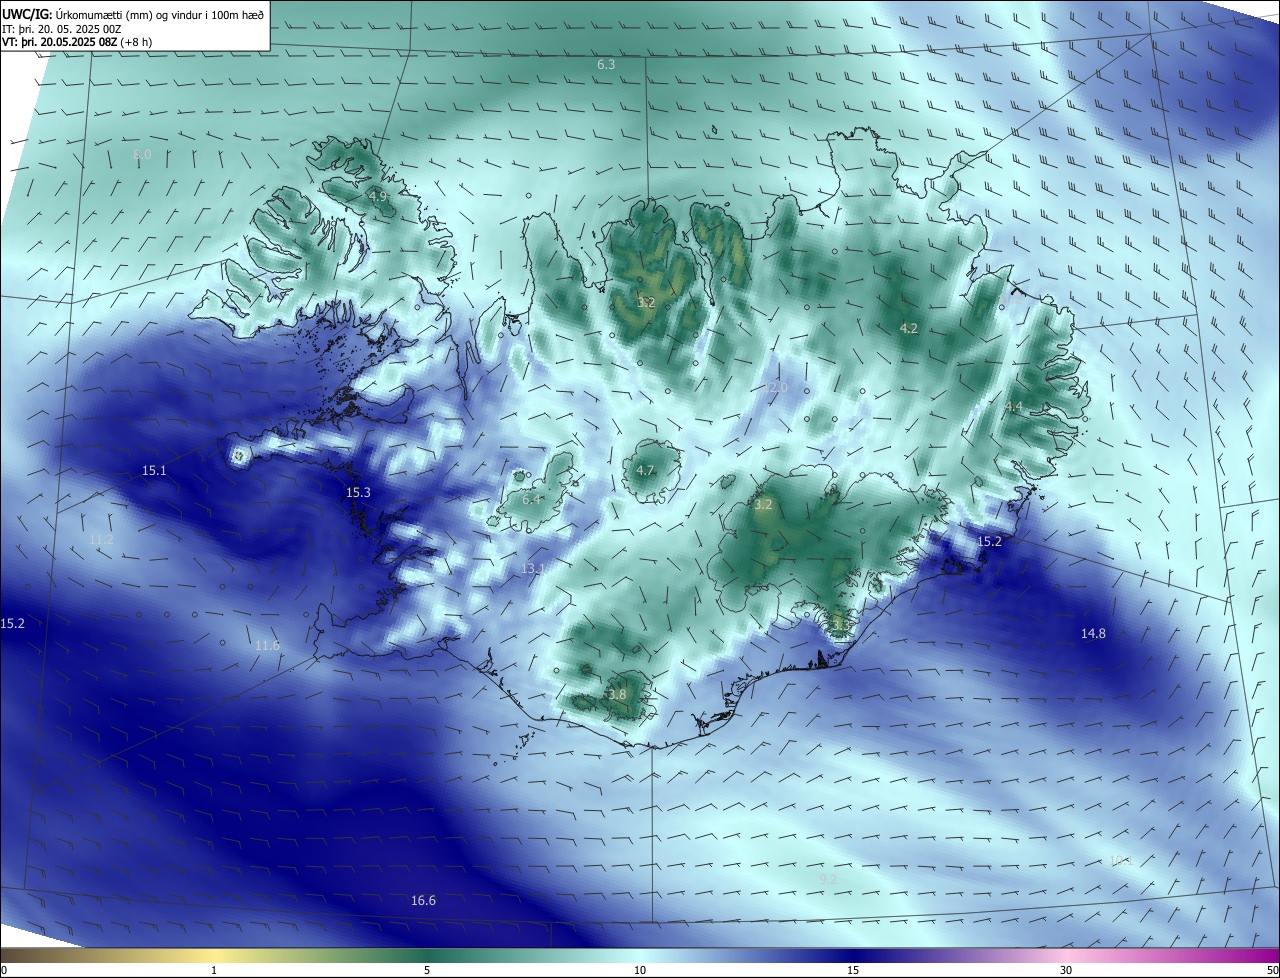Click the '50' label on the color scale

1272,970
